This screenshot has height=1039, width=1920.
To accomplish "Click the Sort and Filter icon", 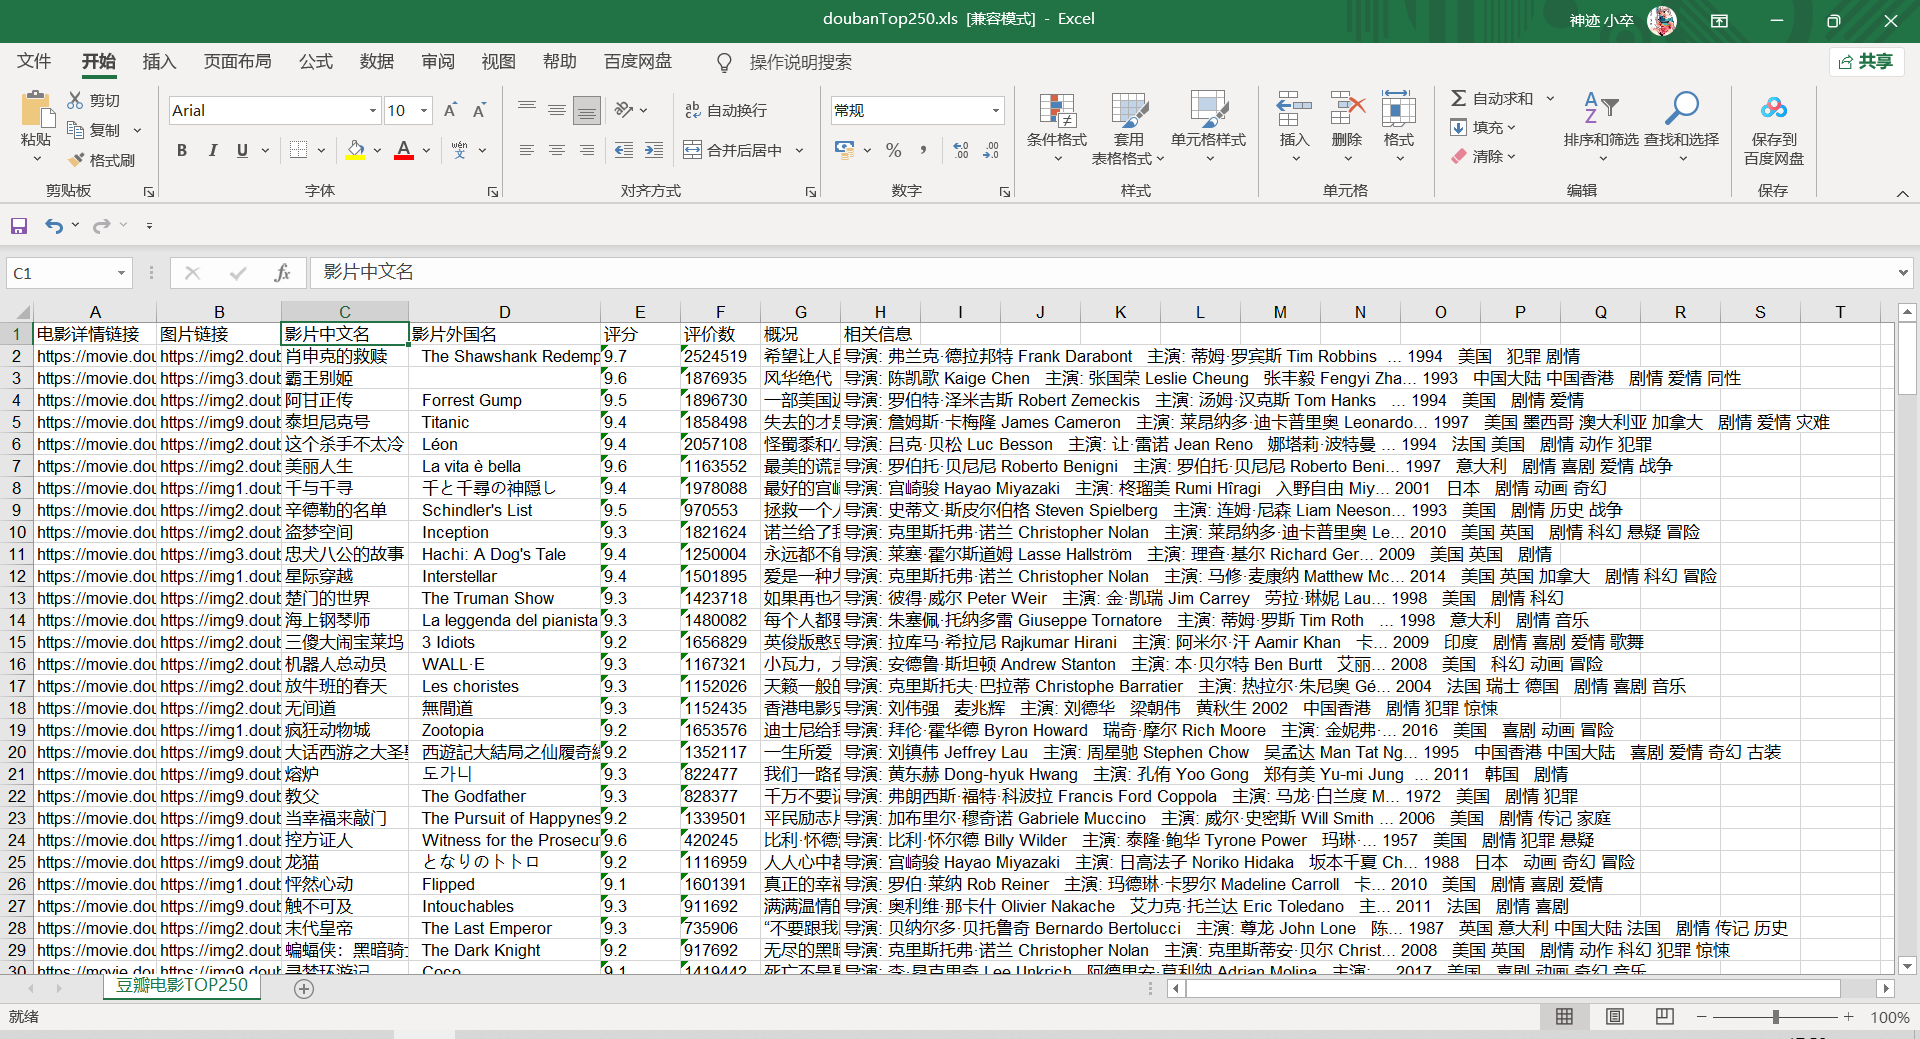I will 1600,108.
